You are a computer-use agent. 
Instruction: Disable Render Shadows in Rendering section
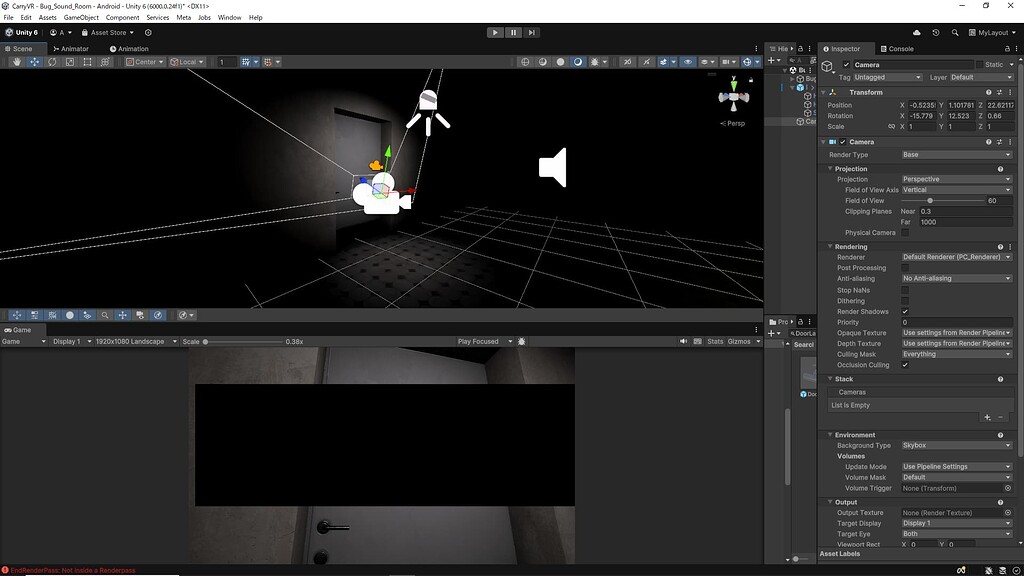pos(904,311)
